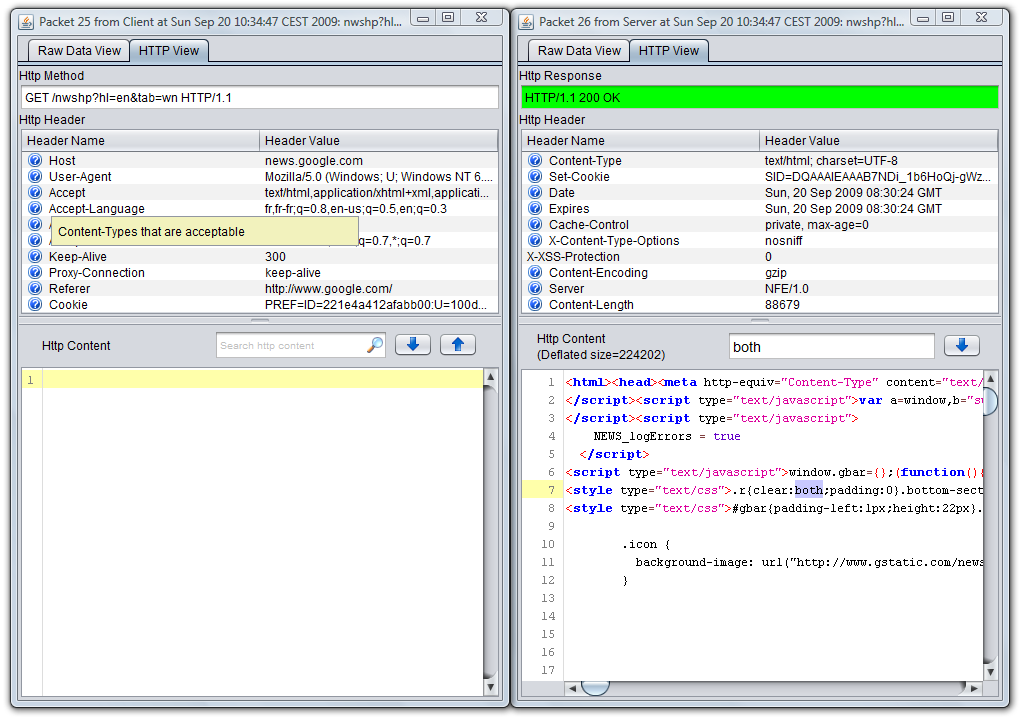The width and height of the screenshot is (1022, 720).
Task: Click the info icon for Accept-Language header
Action: tap(35, 209)
